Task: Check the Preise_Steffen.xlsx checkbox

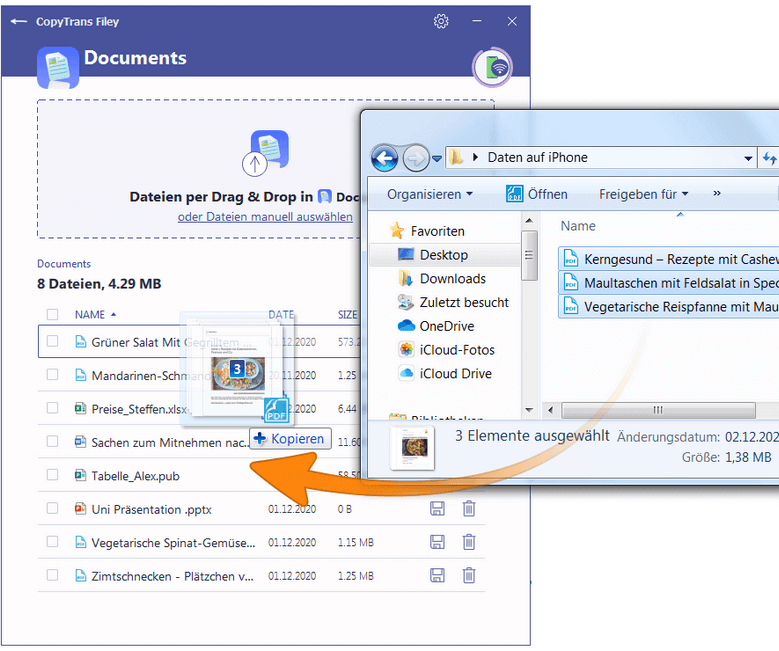Action: coord(52,408)
